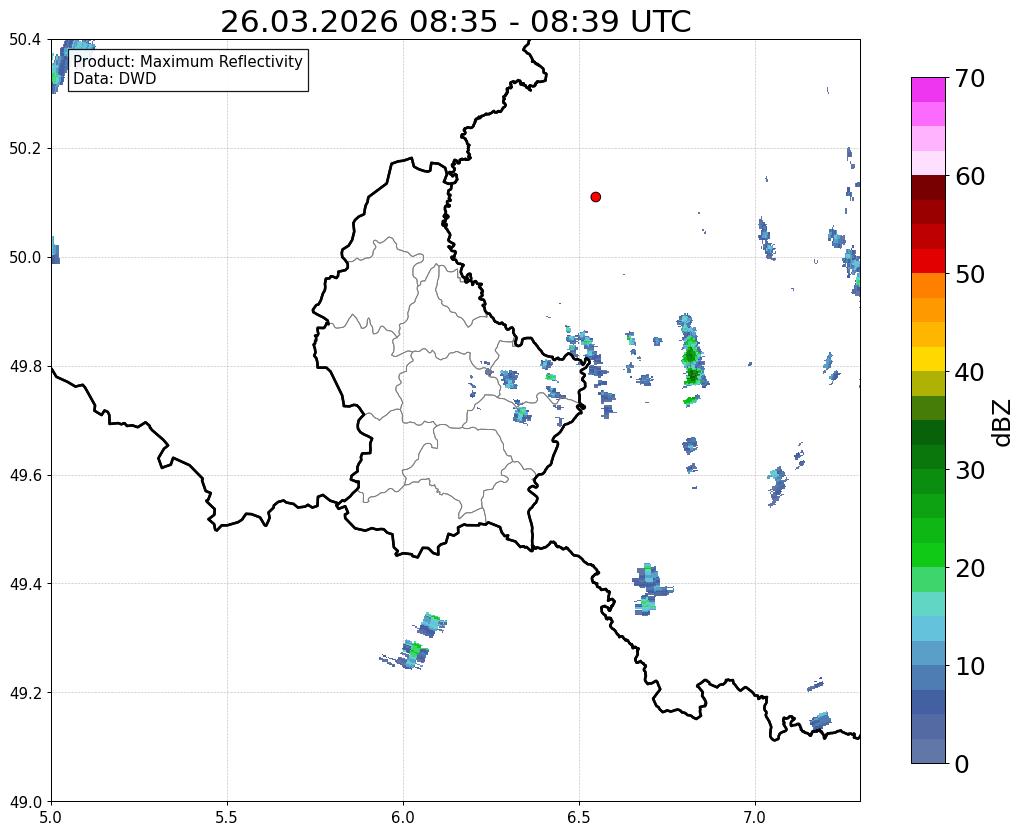Click the latitude tick label 50.0
Viewport: 1023px width, 834px height.
(x=25, y=258)
